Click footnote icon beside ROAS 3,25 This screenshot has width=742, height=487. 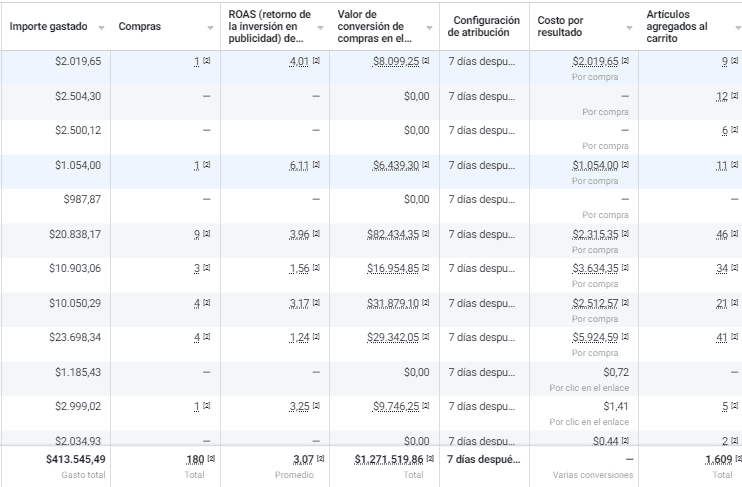tap(316, 406)
